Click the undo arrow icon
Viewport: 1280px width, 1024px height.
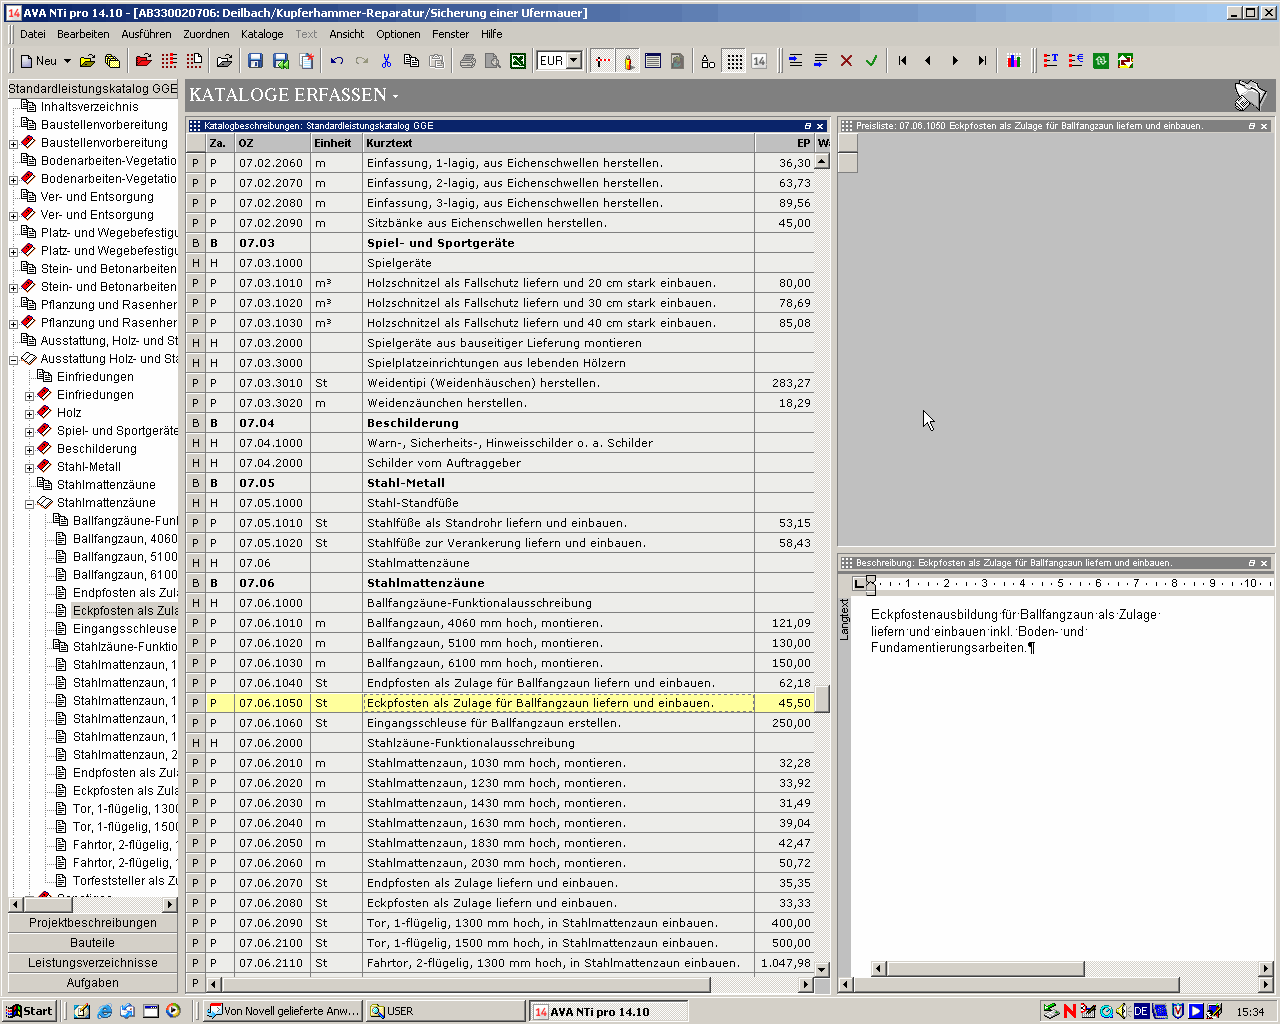point(337,61)
